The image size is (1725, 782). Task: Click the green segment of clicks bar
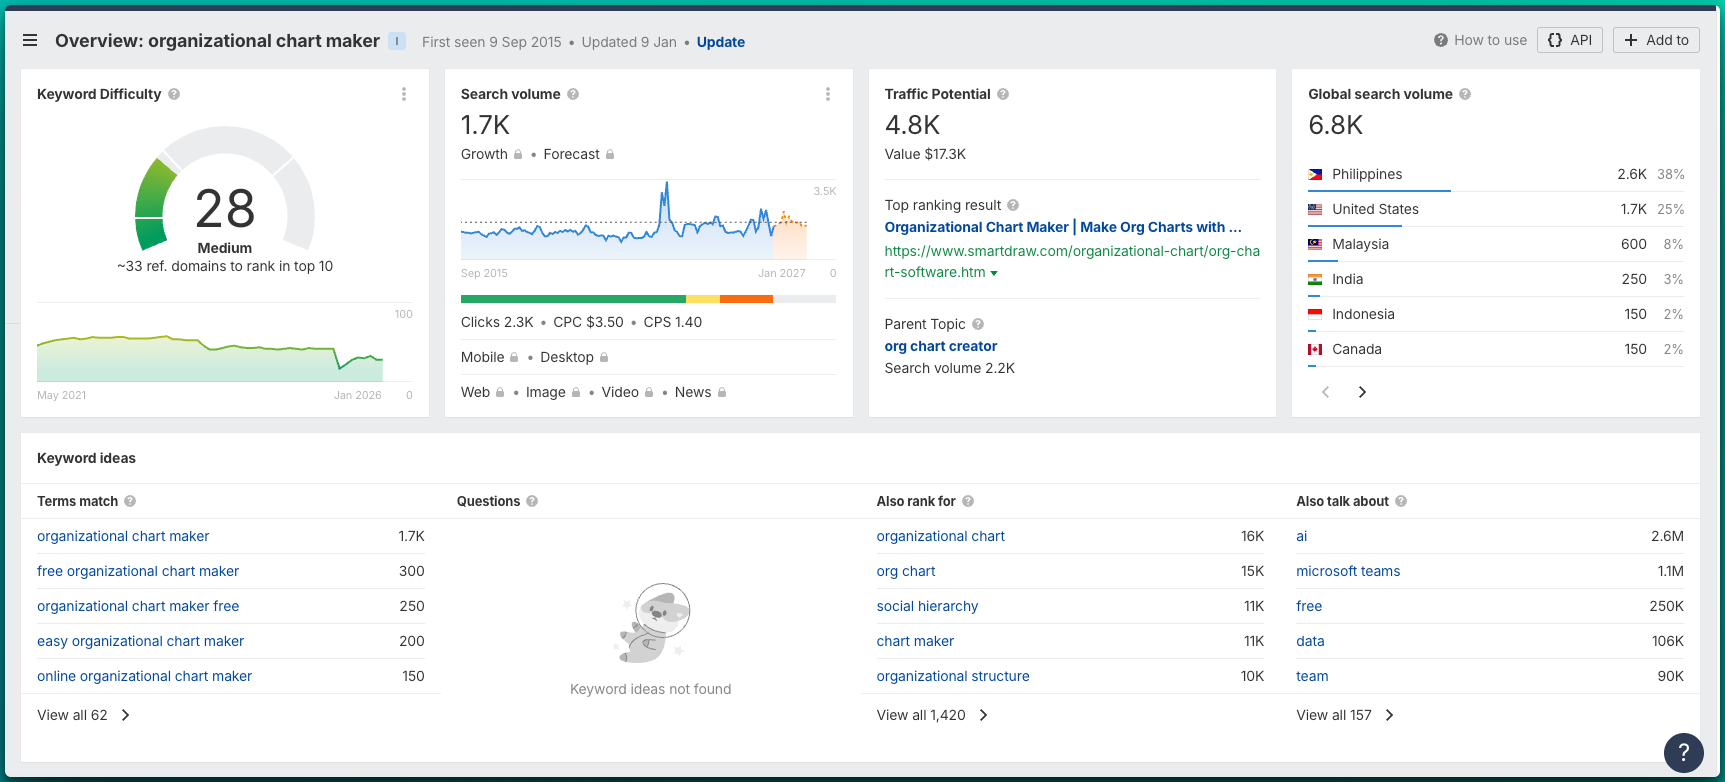coord(572,299)
